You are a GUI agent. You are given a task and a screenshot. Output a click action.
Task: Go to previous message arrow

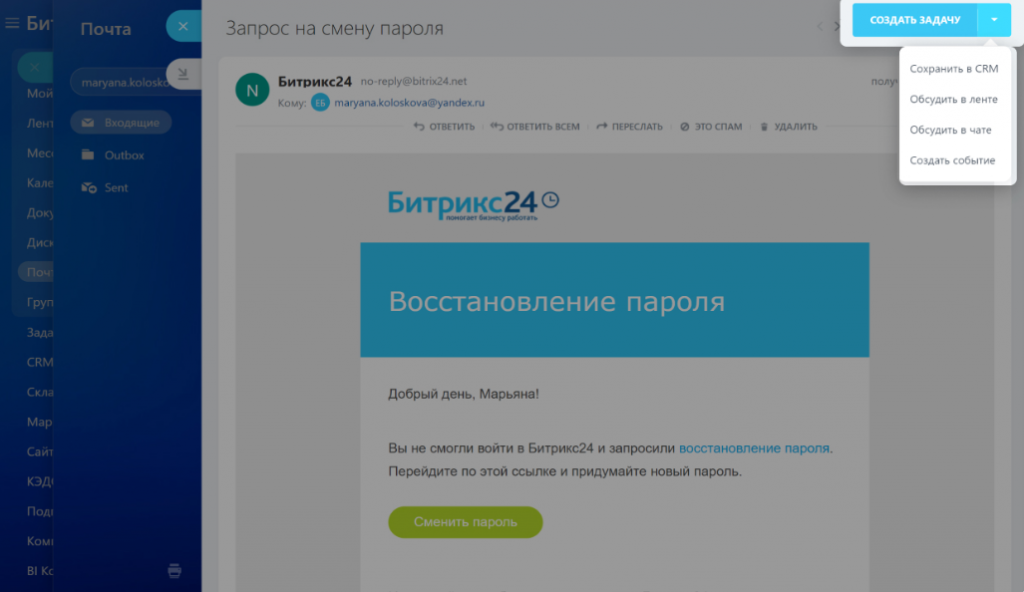[x=820, y=27]
